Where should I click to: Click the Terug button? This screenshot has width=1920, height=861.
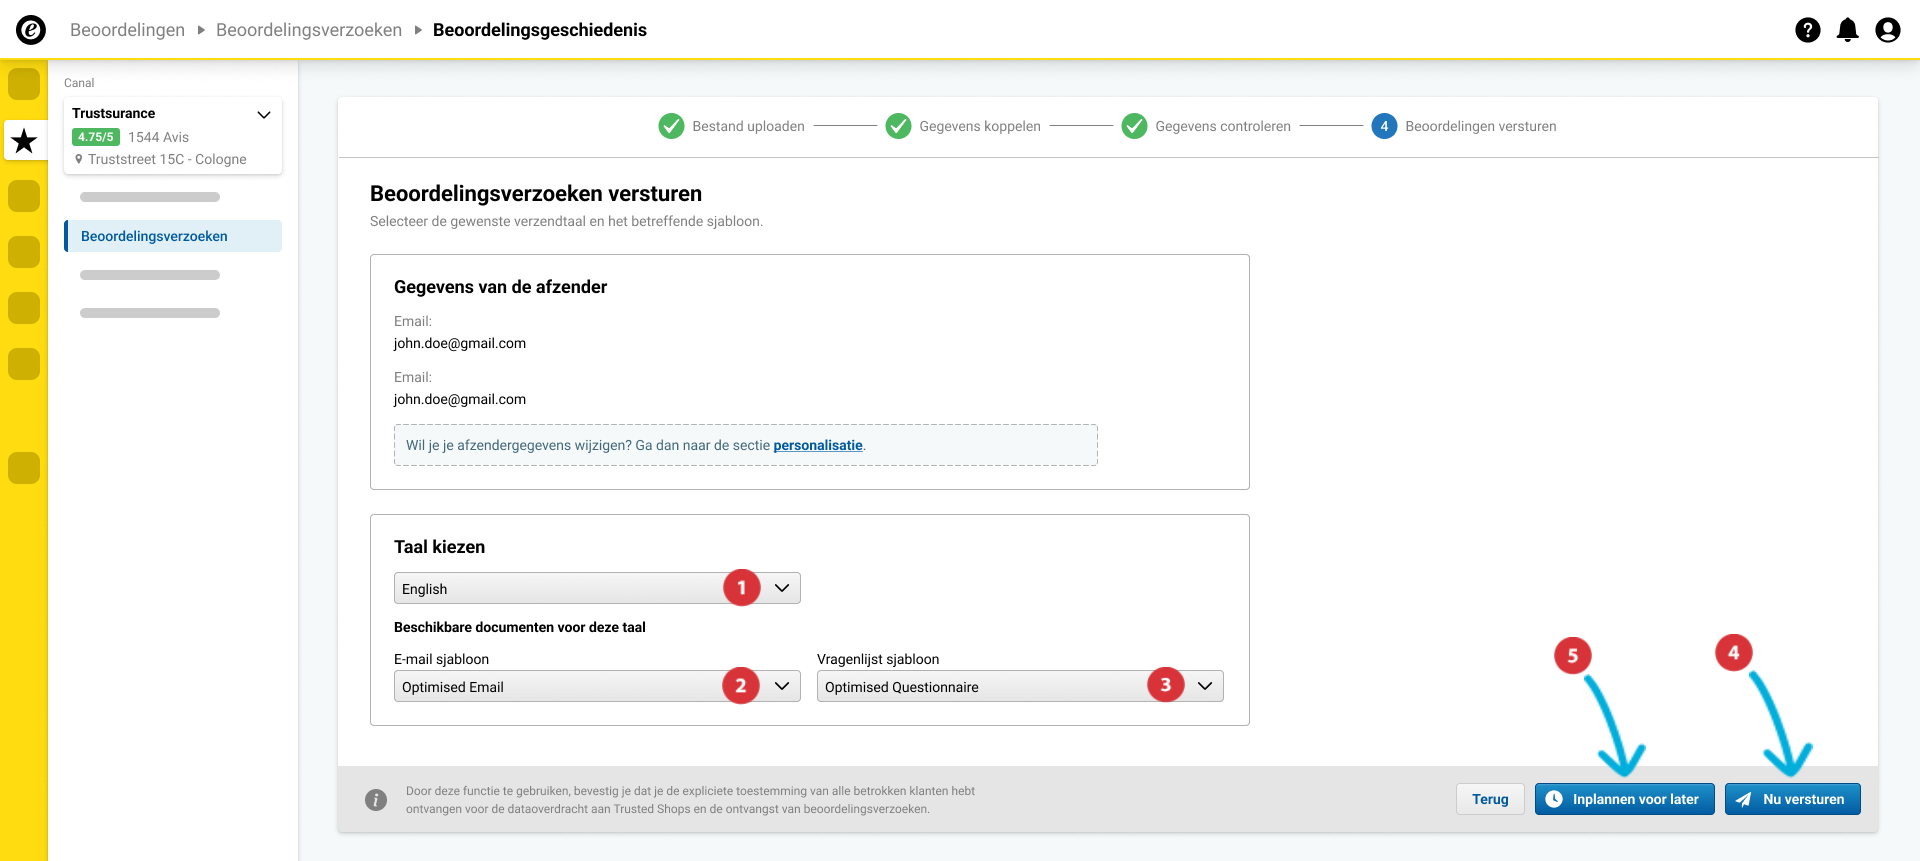pos(1489,799)
